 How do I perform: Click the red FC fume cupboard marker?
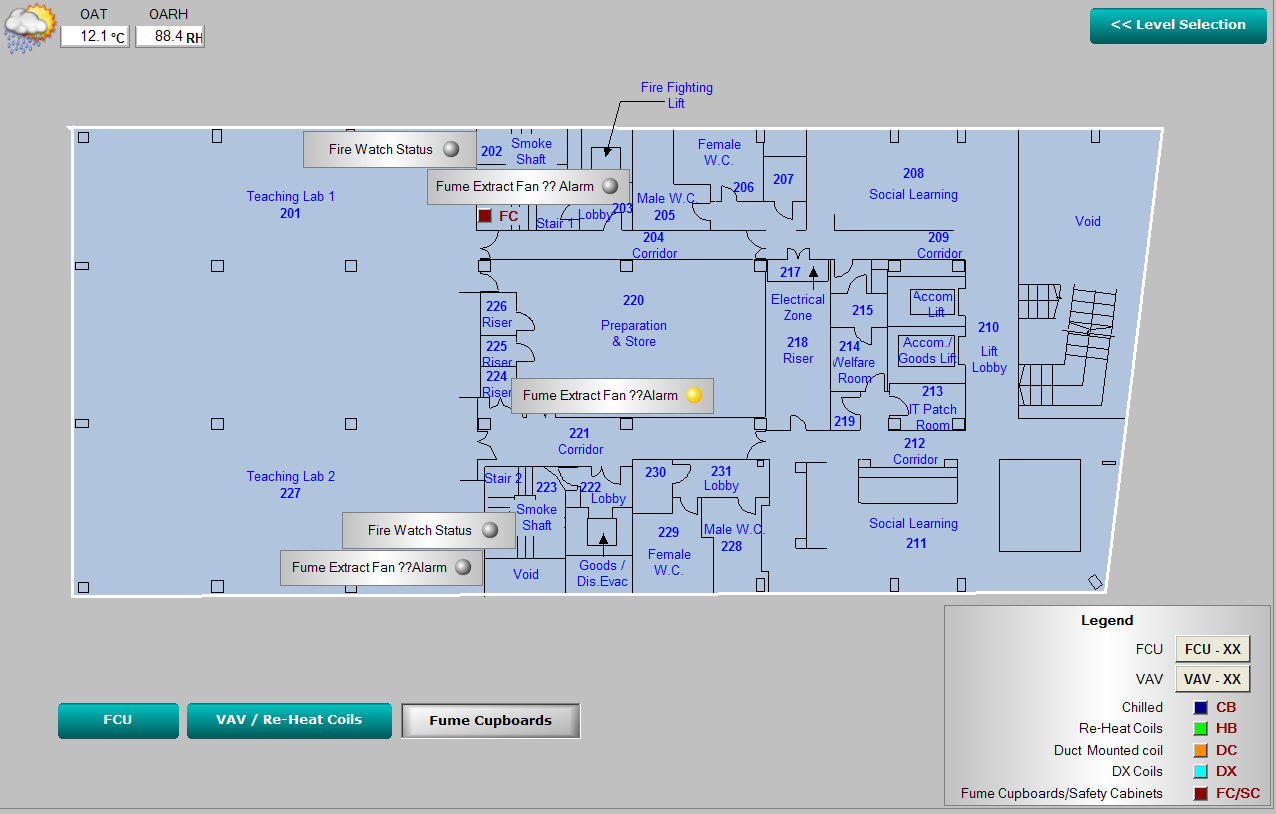485,216
